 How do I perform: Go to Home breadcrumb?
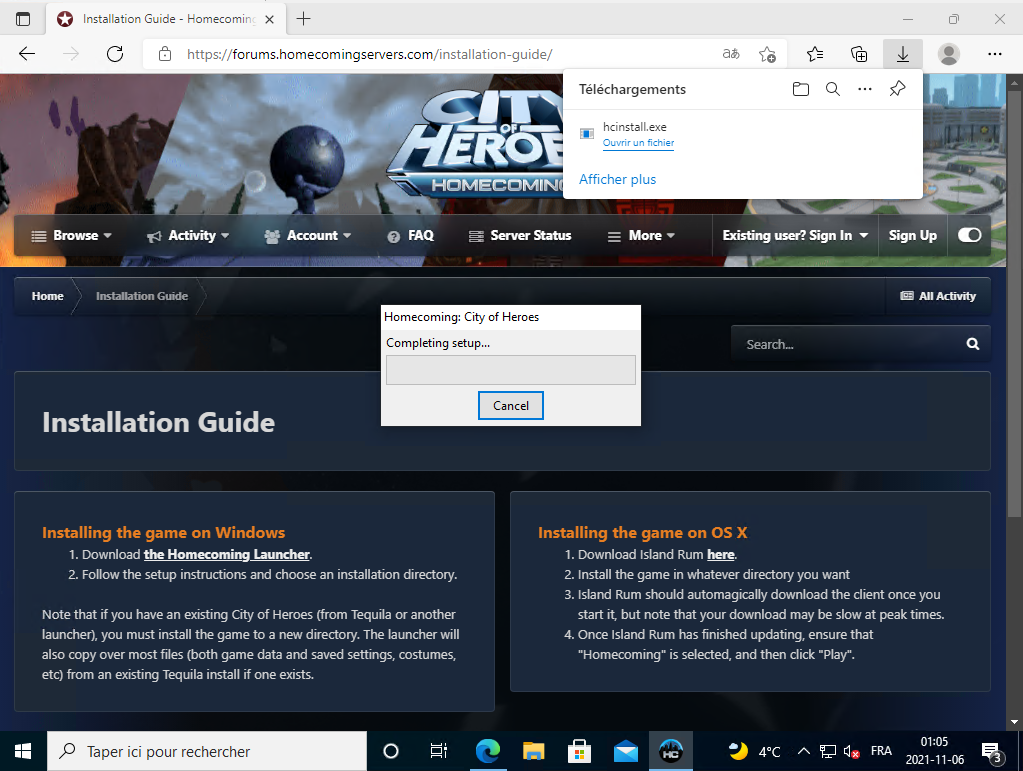pos(48,296)
